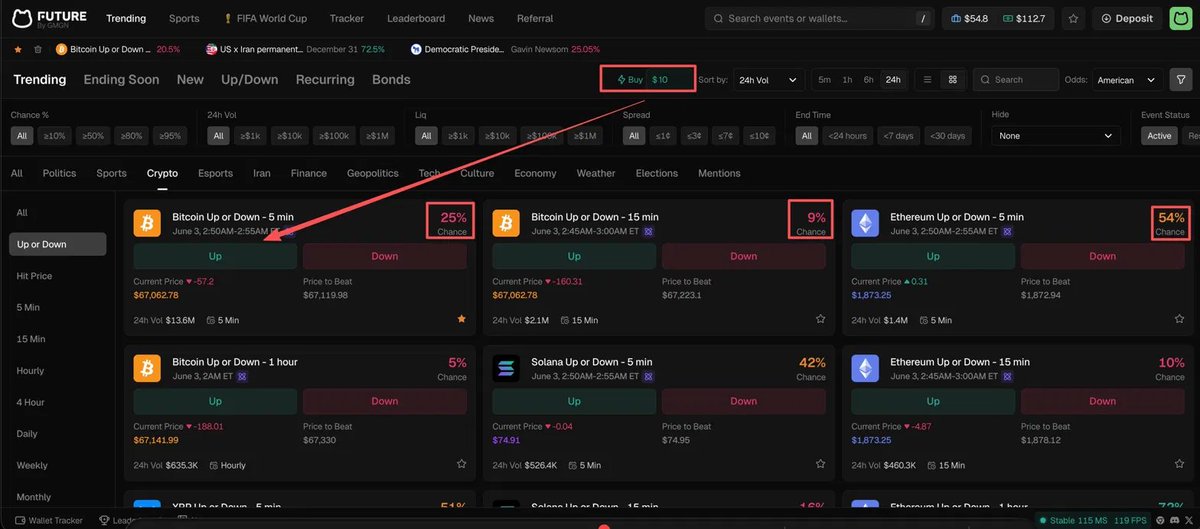Switch to Ending Soon tab
The height and width of the screenshot is (529, 1200).
pos(122,79)
